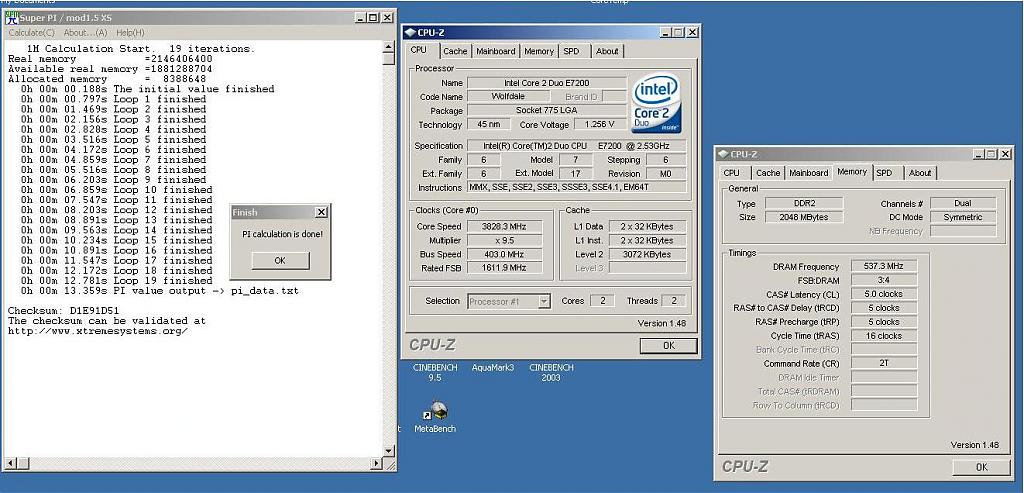Screen dimensions: 1024x493
Task: Click the Channels # value Dual
Action: 963,204
